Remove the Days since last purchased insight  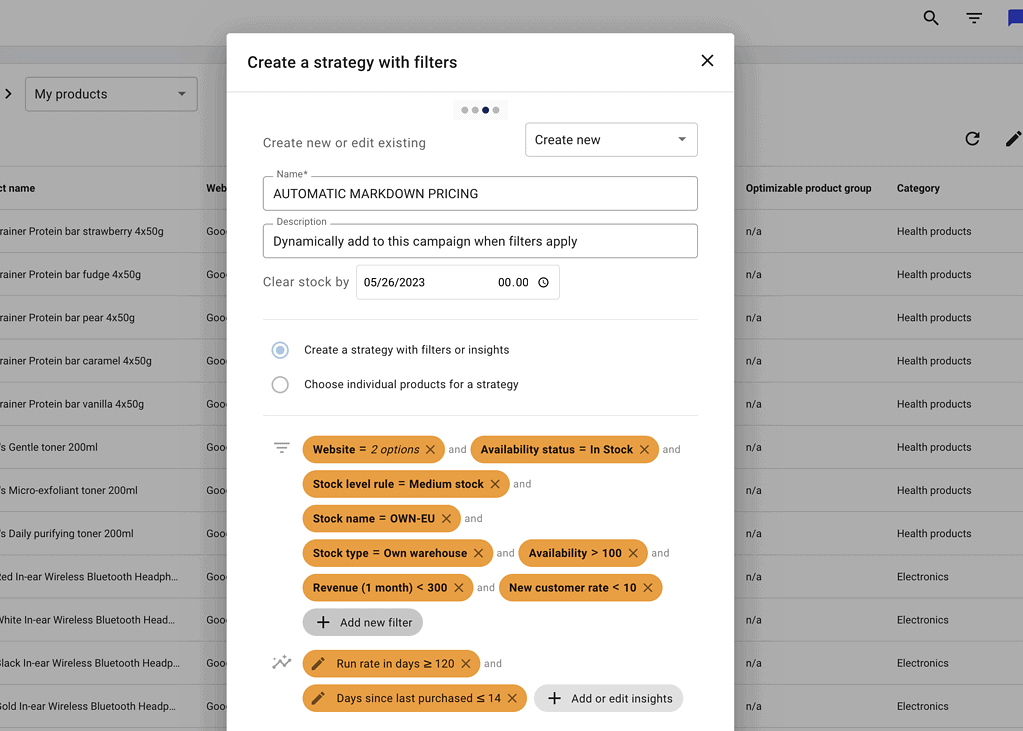pos(512,698)
